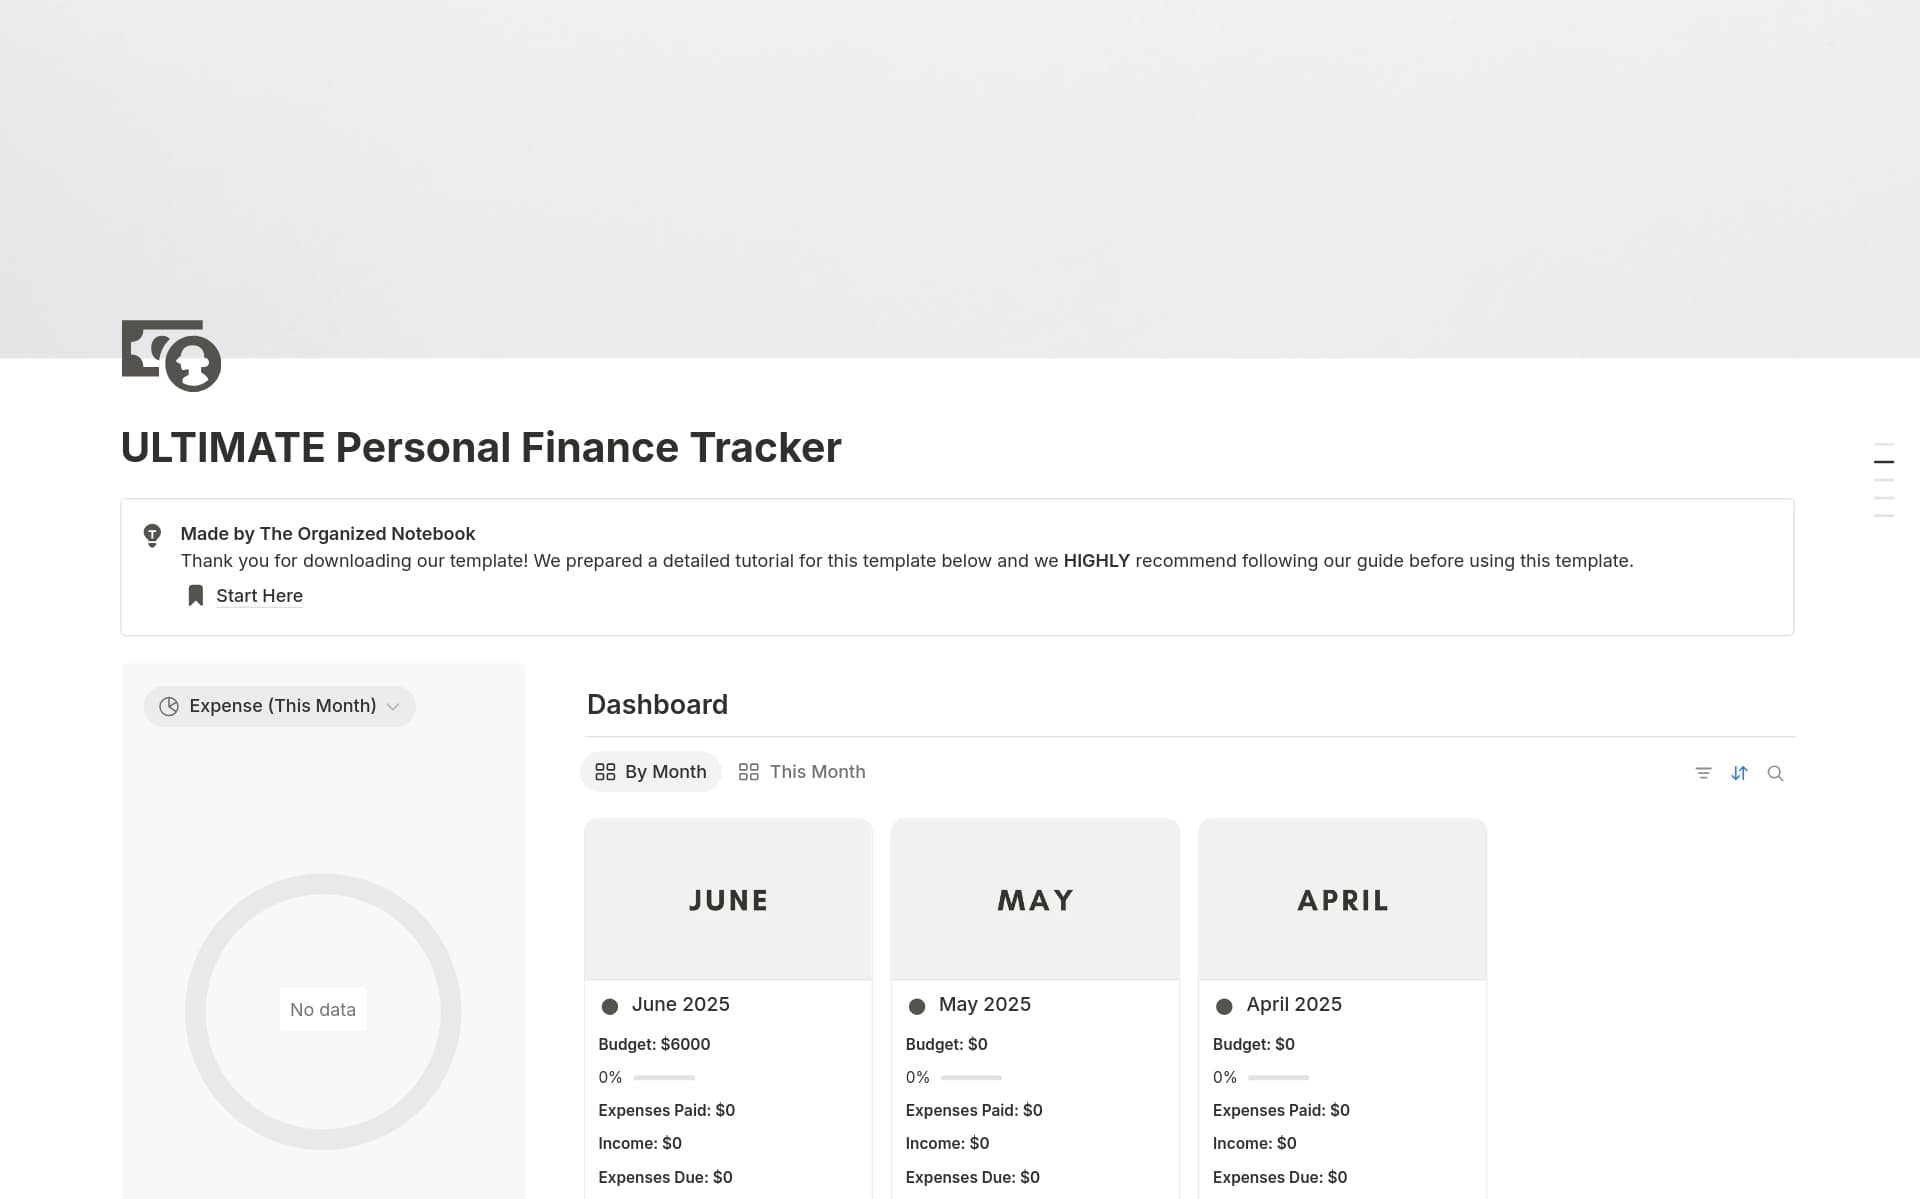This screenshot has width=1920, height=1199.
Task: Open the search icon in Dashboard view
Action: (1775, 773)
